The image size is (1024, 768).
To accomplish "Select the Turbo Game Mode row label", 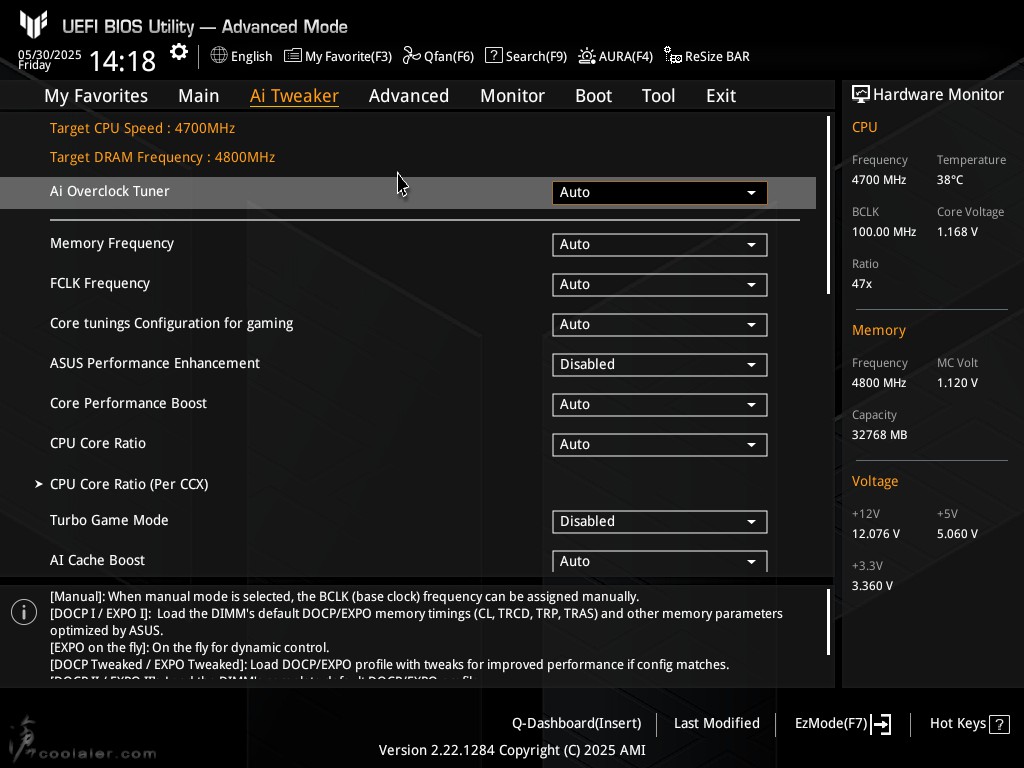I will coord(109,520).
